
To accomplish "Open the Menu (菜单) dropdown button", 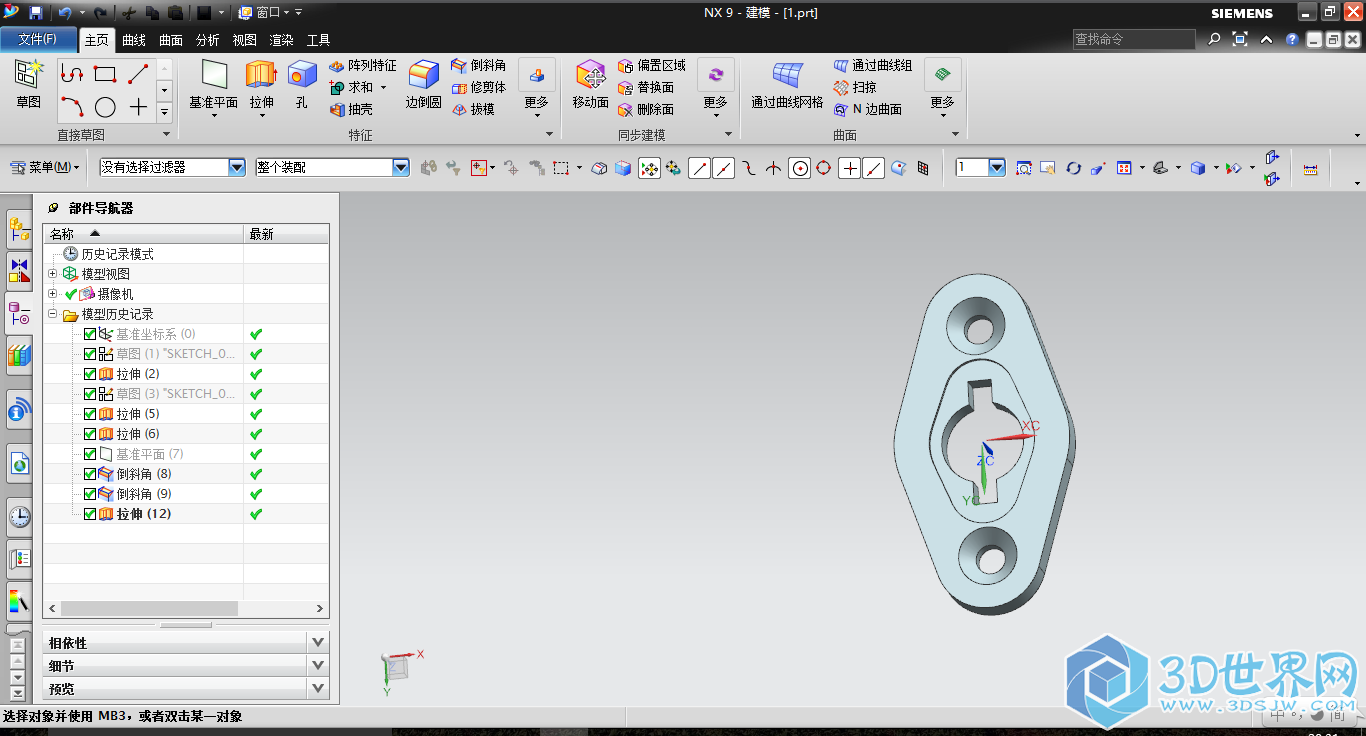I will (45, 168).
